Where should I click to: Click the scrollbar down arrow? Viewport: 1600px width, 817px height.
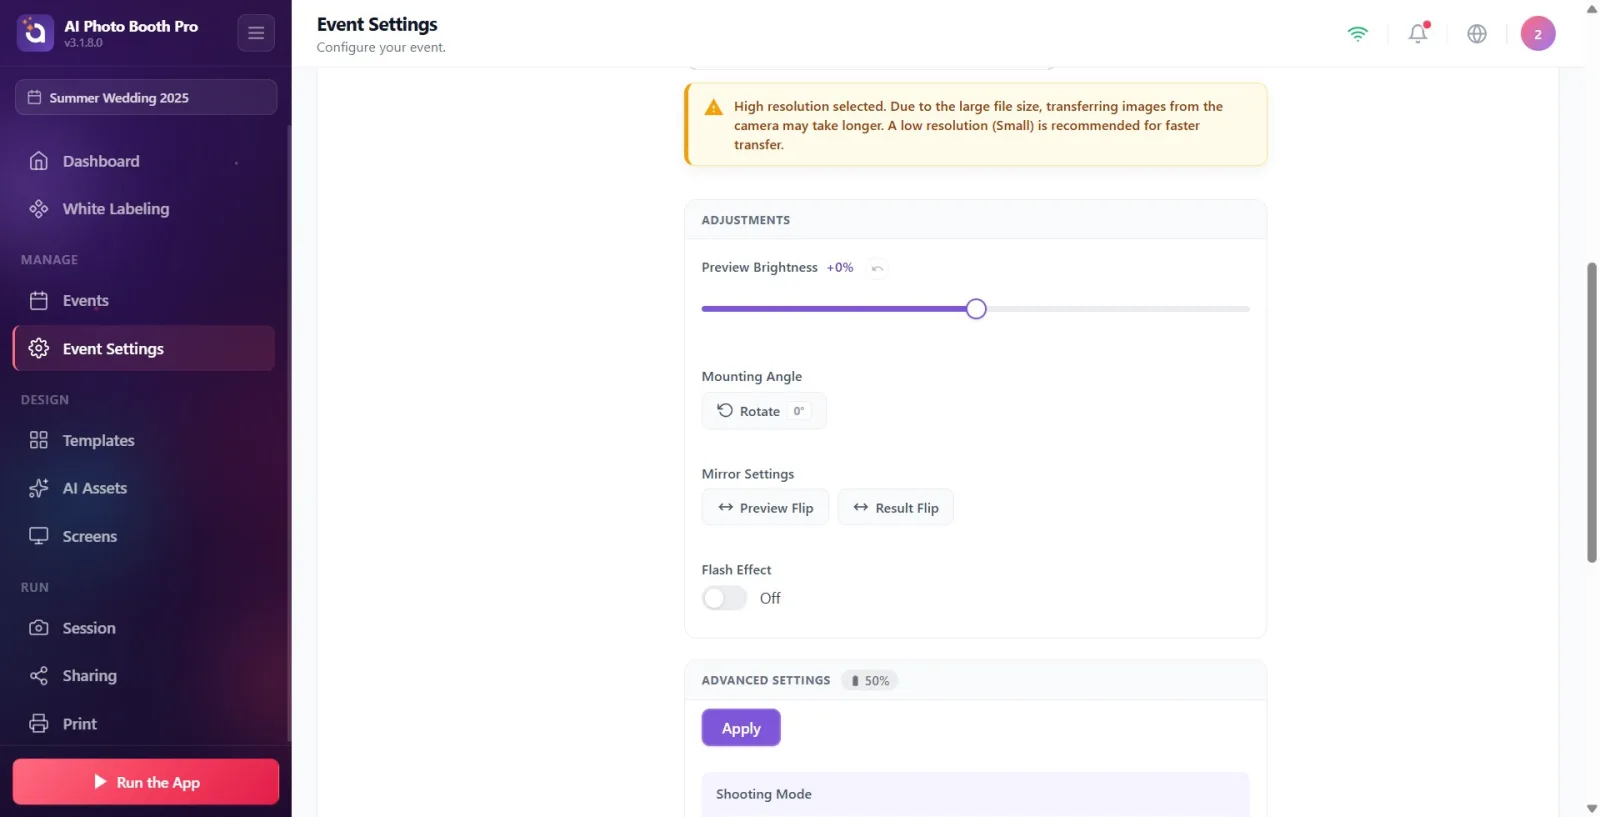click(1591, 808)
